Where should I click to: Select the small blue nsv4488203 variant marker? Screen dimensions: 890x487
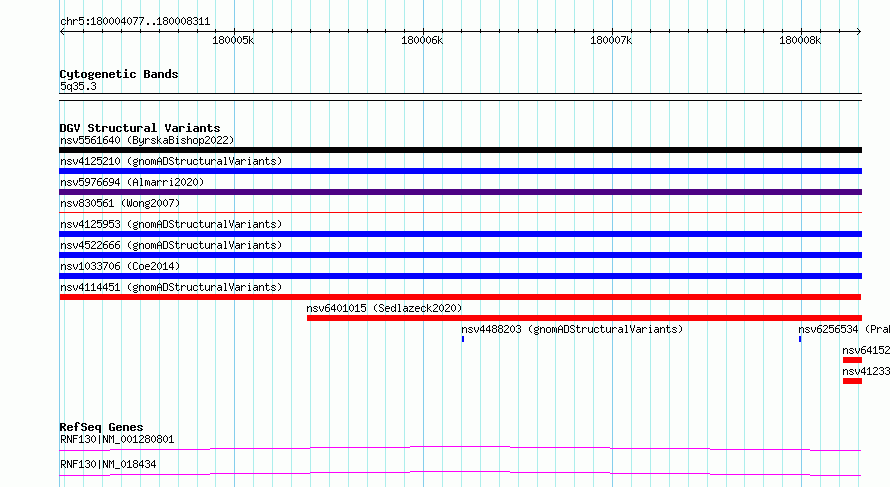click(x=463, y=339)
